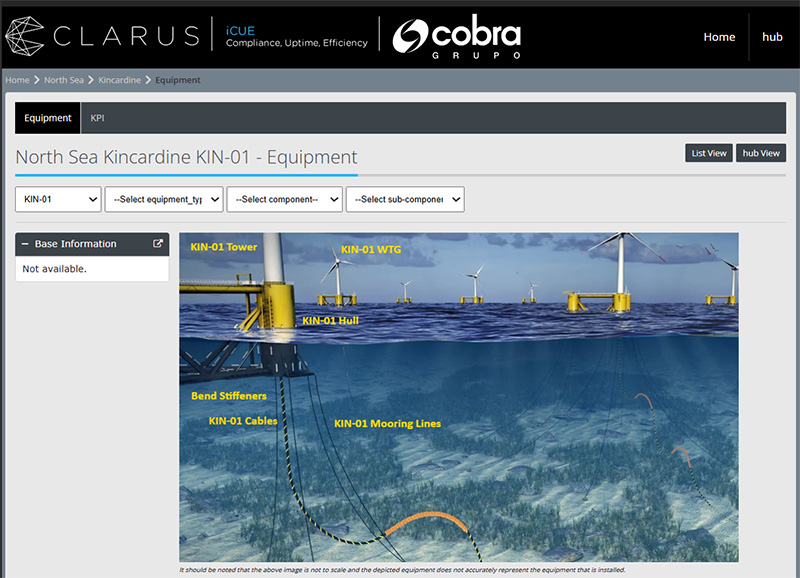Navigate to North Sea breadcrumb
The width and height of the screenshot is (800, 578).
pos(64,80)
